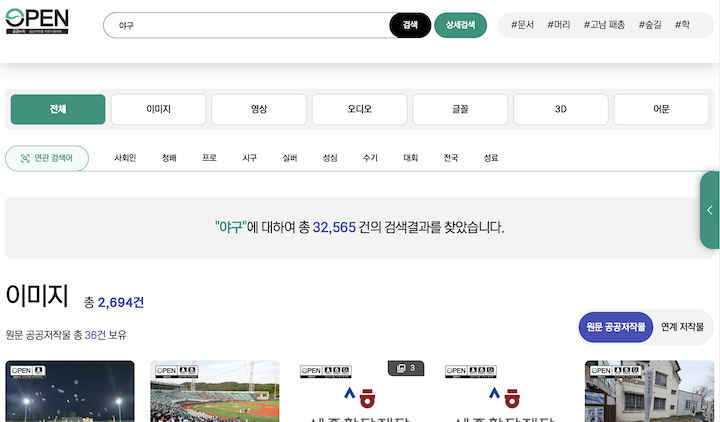Image resolution: width=720 pixels, height=422 pixels.
Task: Expand the green side panel arrow
Action: tap(710, 210)
